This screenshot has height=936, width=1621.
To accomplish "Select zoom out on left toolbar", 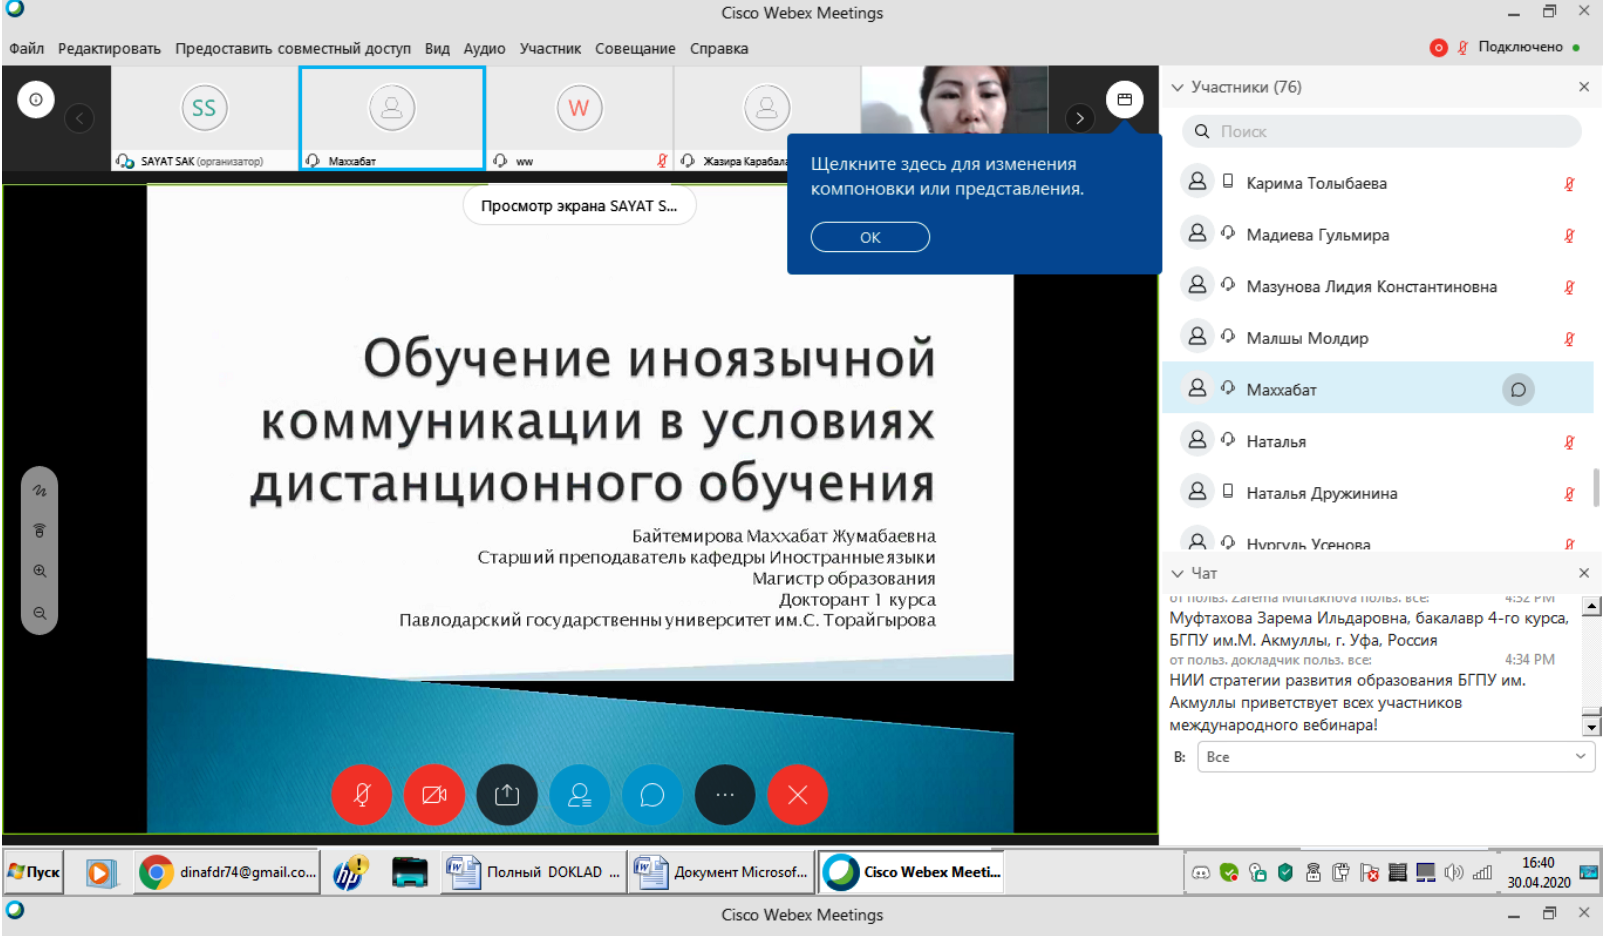I will coord(40,613).
